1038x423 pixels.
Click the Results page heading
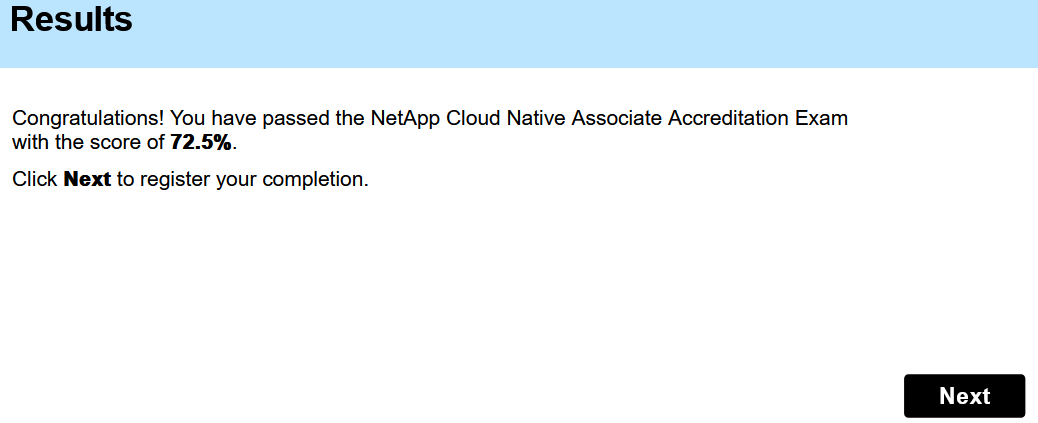[71, 19]
